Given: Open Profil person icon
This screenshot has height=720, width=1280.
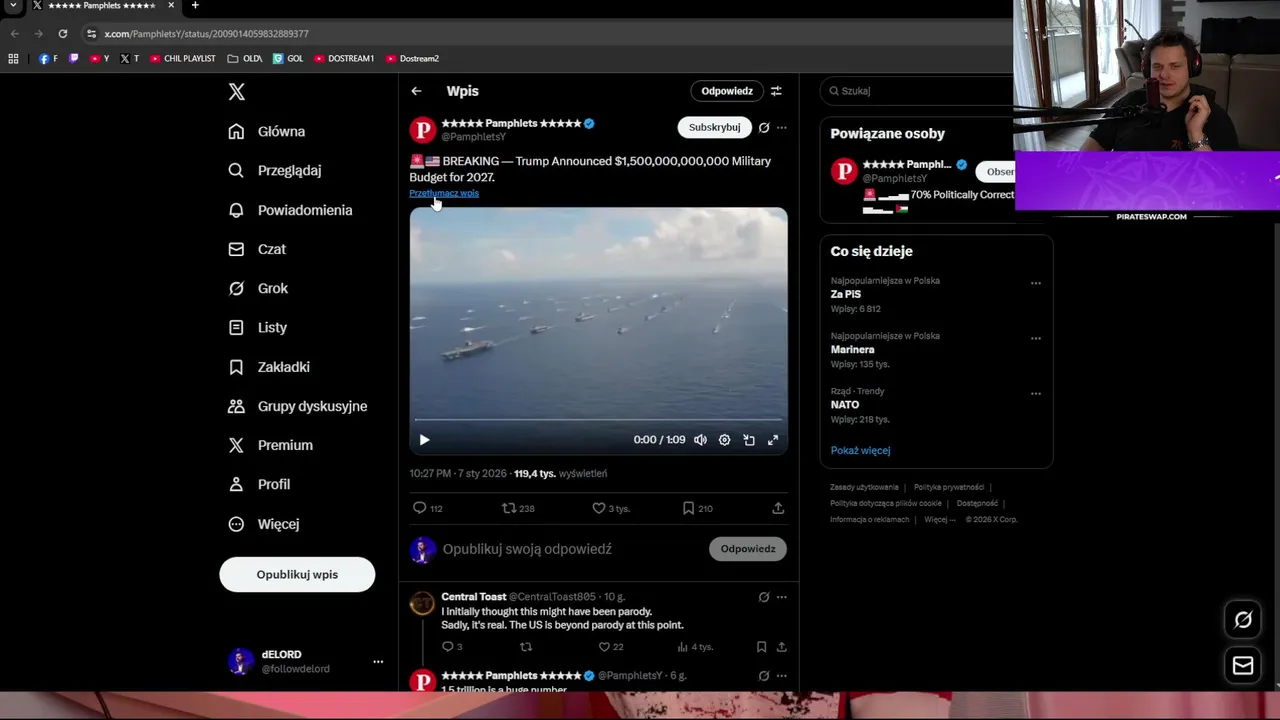Looking at the screenshot, I should coord(236,484).
